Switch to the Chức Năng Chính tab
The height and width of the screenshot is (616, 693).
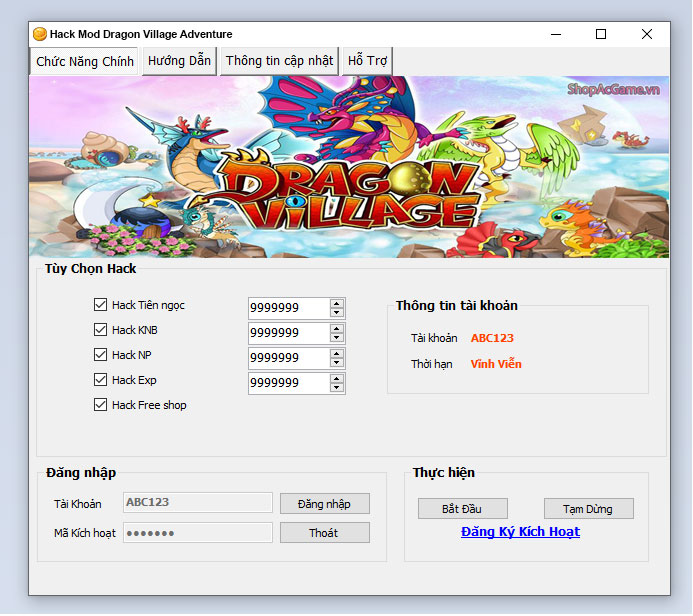tap(84, 61)
